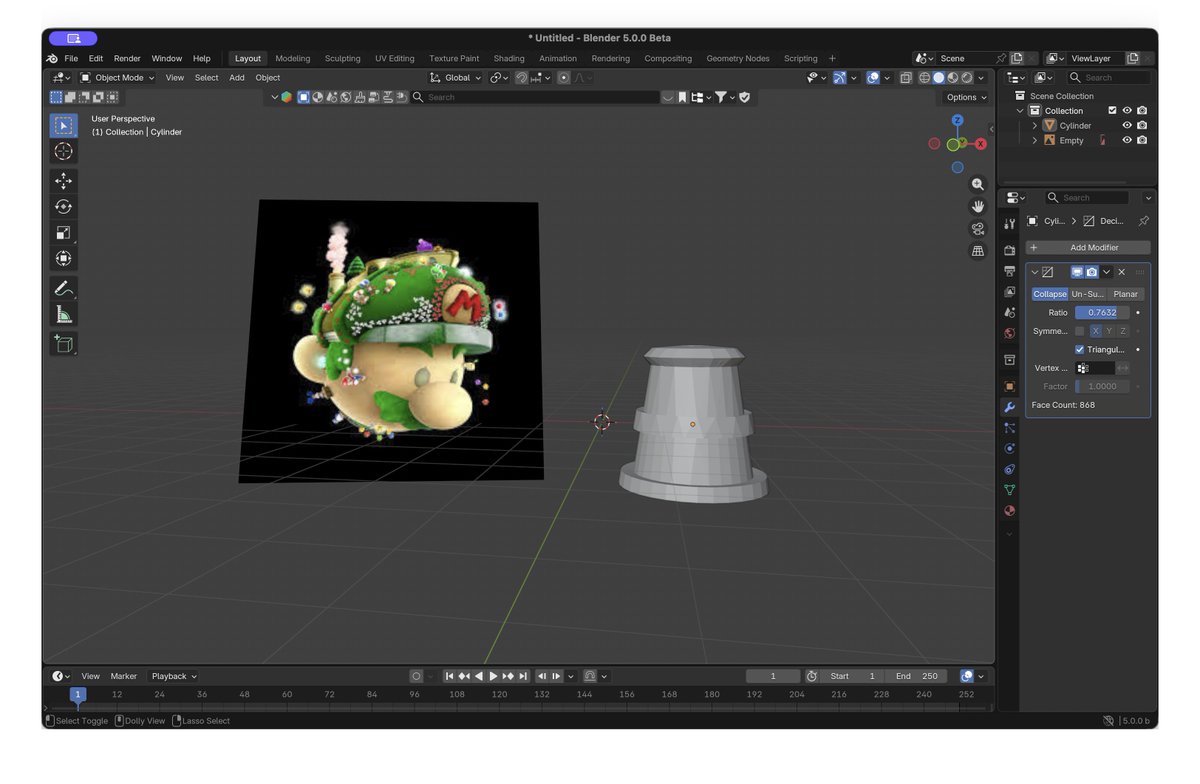Click the Add Modifier button
Screen dimensions: 1200x784
pos(1088,247)
